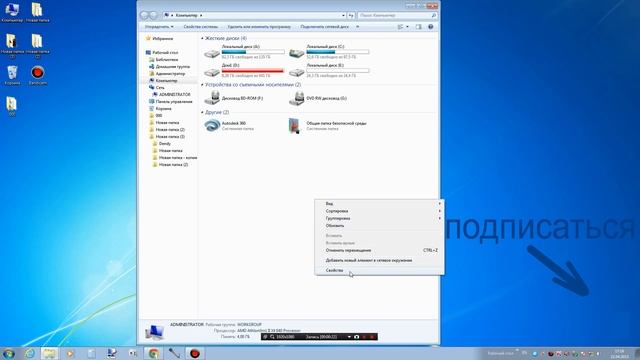Open the recorder bar dropdown arrow
The image size is (640, 360).
(349, 337)
